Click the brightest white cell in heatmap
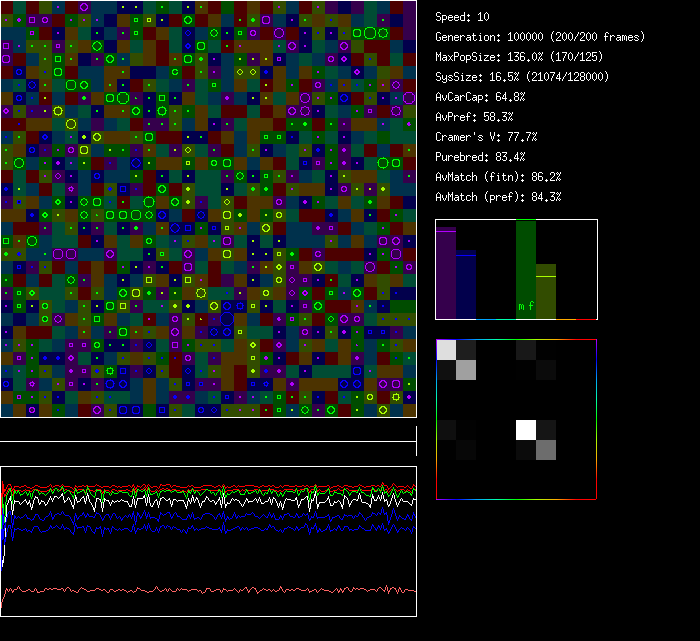The height and width of the screenshot is (641, 700). [x=526, y=430]
